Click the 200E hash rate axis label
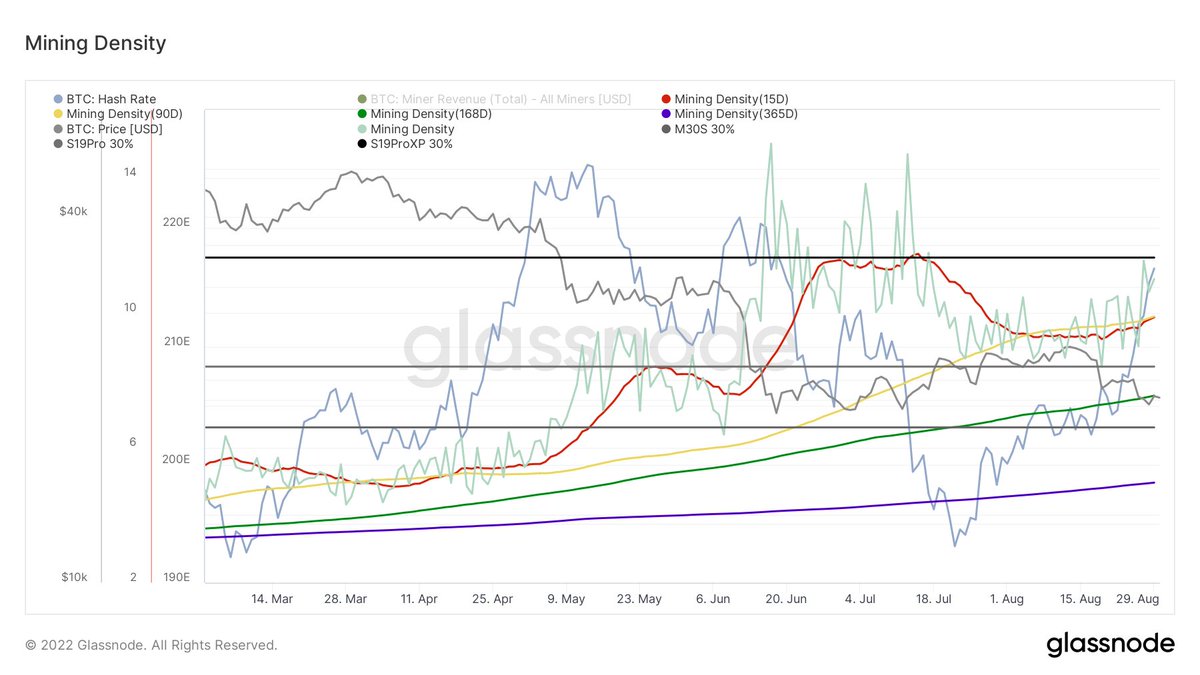 pyautogui.click(x=176, y=459)
